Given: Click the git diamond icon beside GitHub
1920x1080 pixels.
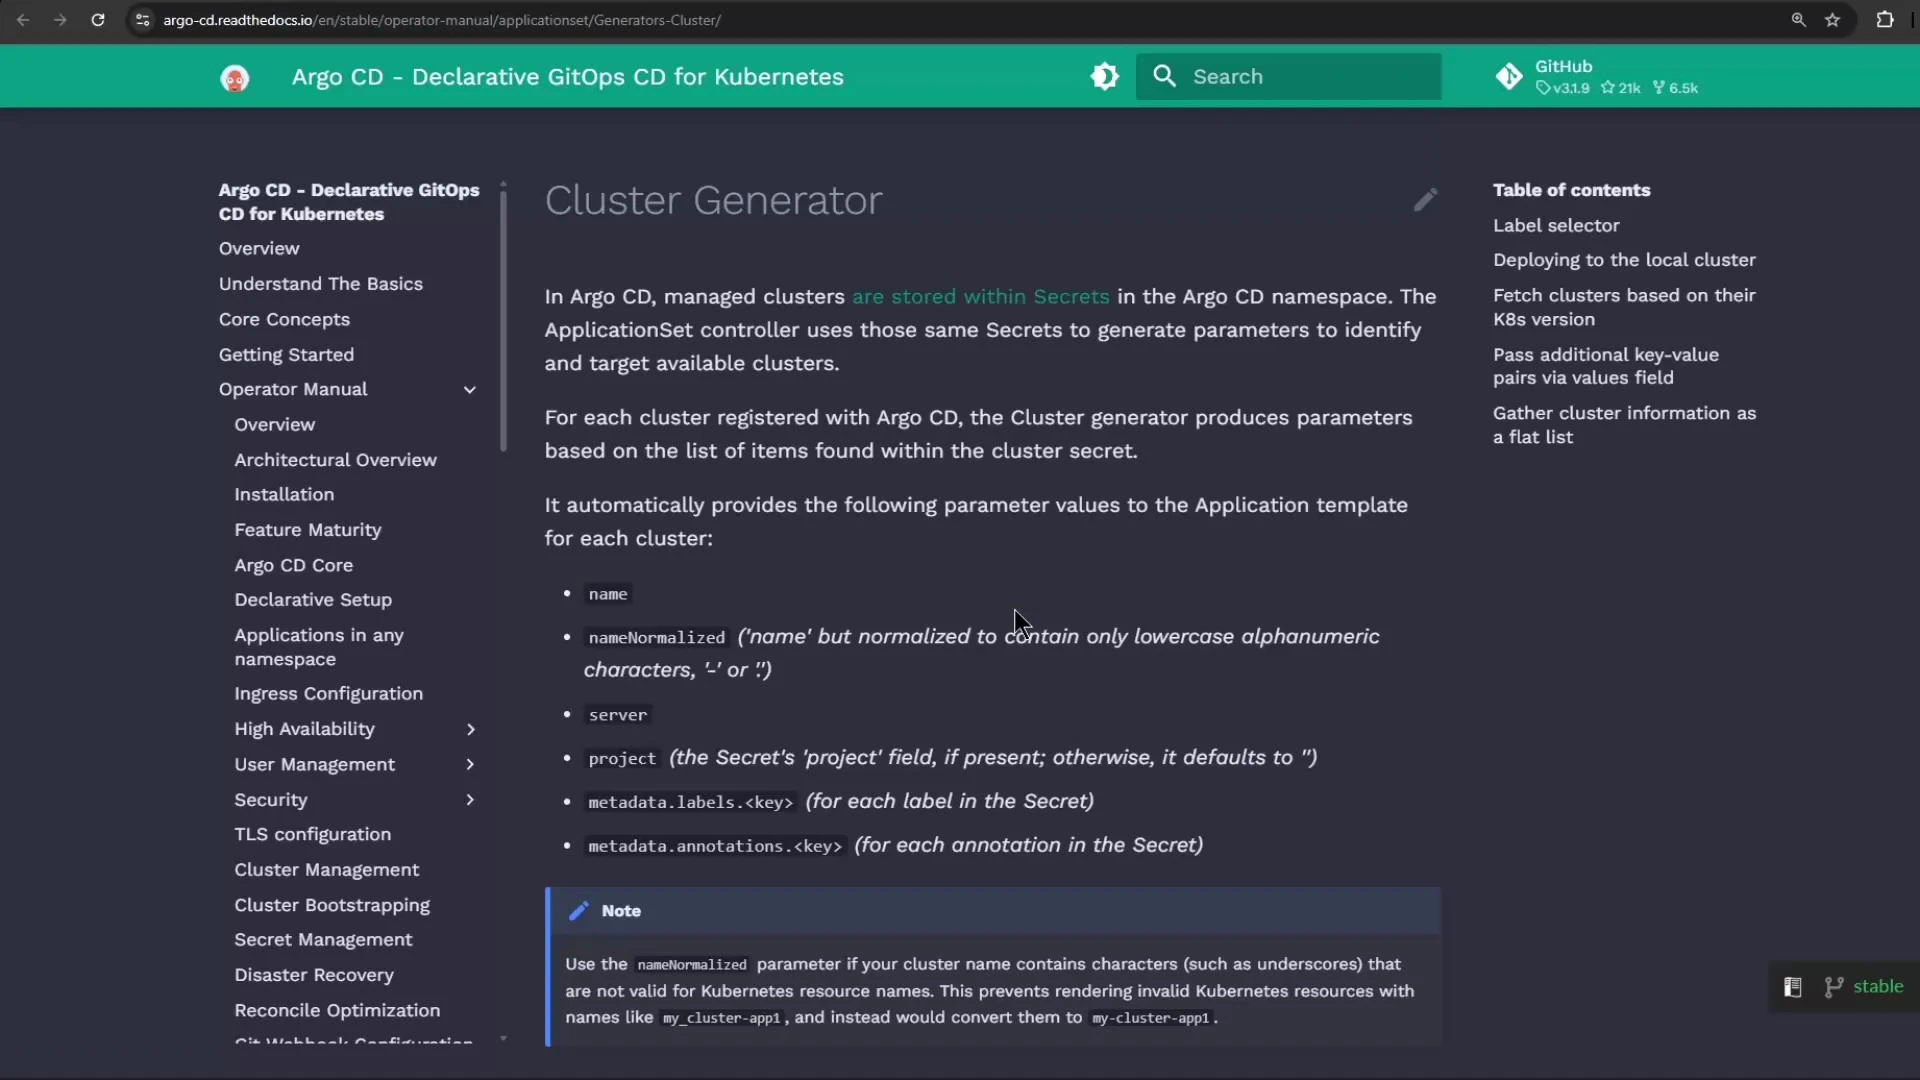Looking at the screenshot, I should [x=1509, y=76].
